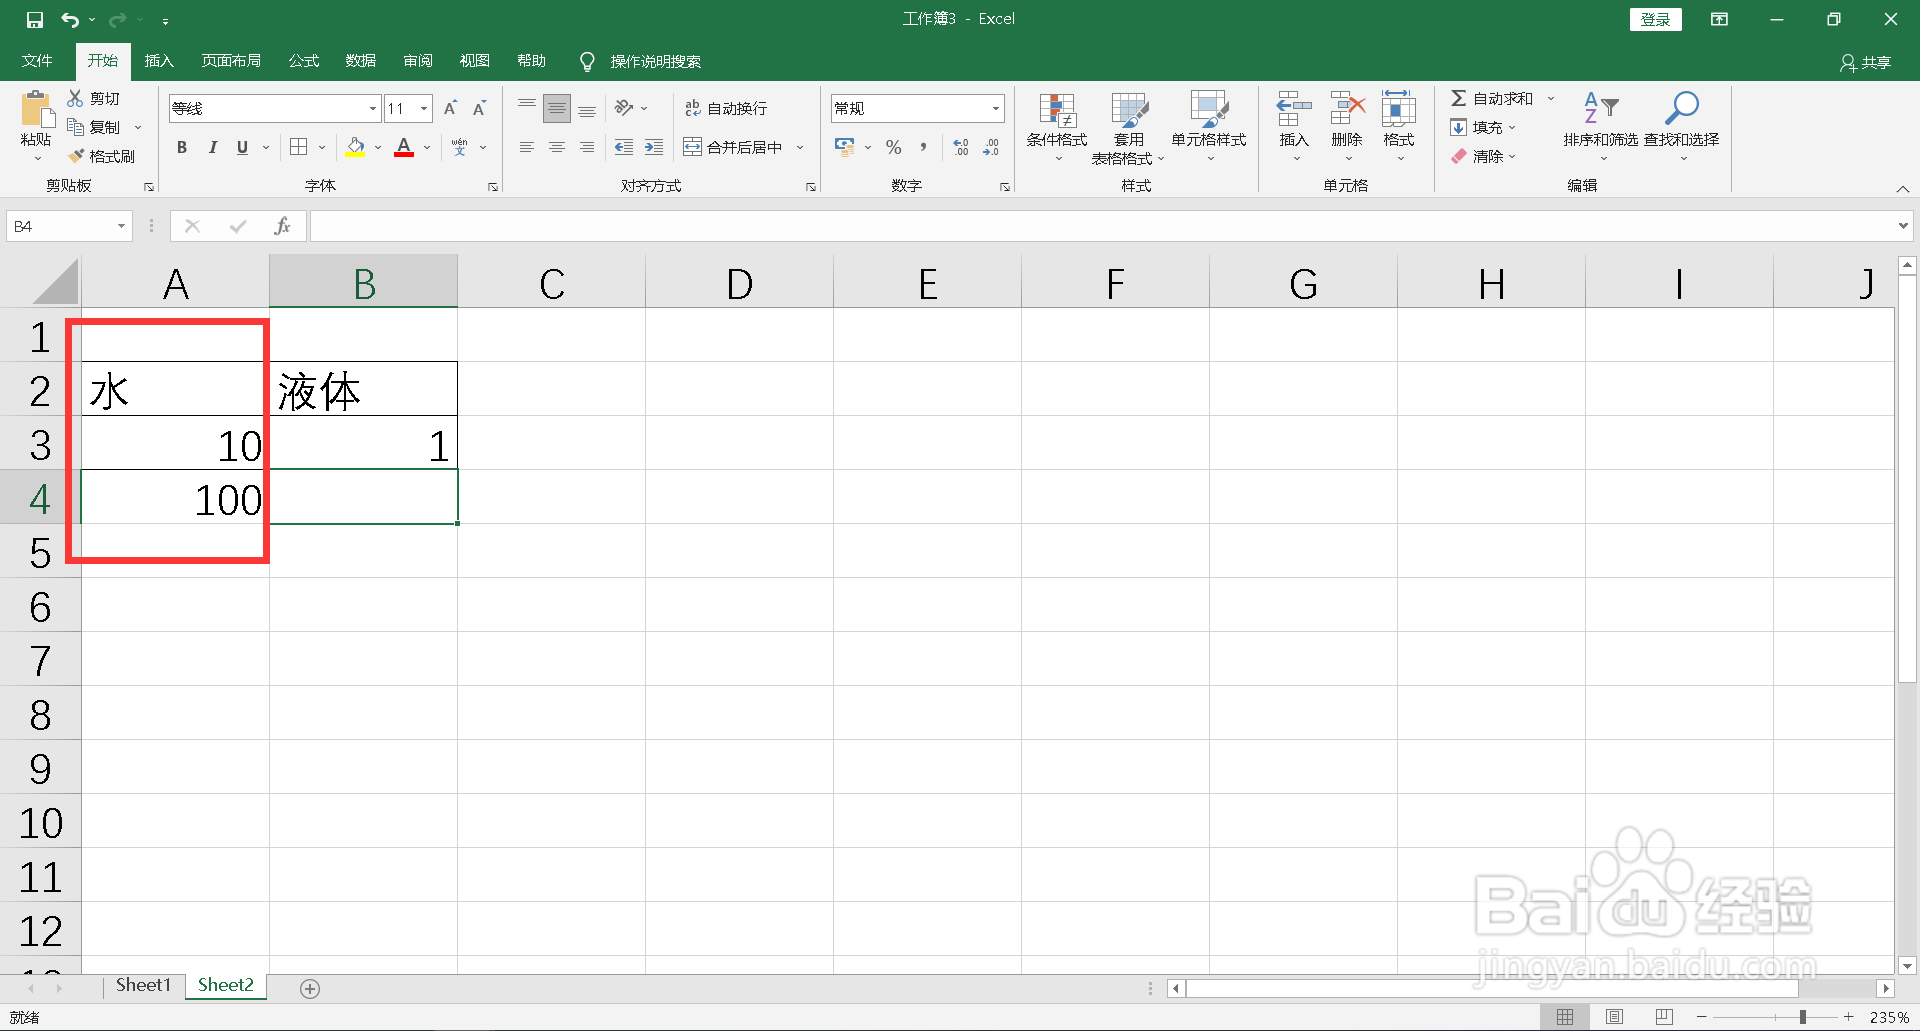Click the increase decimal places icon

point(961,147)
